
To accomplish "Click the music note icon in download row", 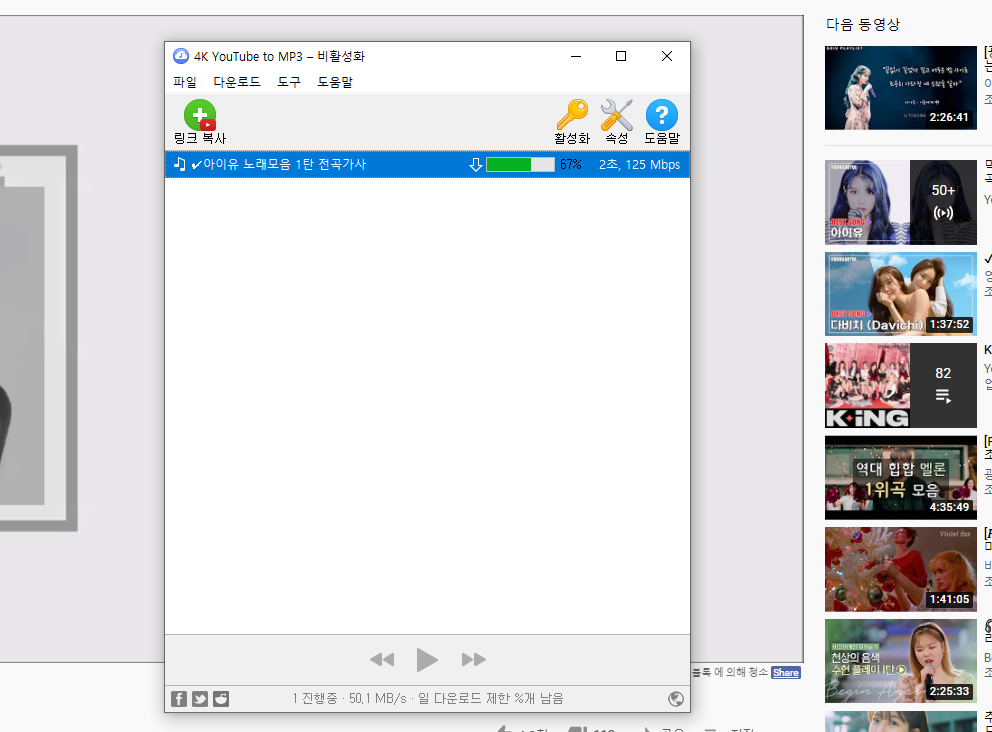I will coord(180,164).
